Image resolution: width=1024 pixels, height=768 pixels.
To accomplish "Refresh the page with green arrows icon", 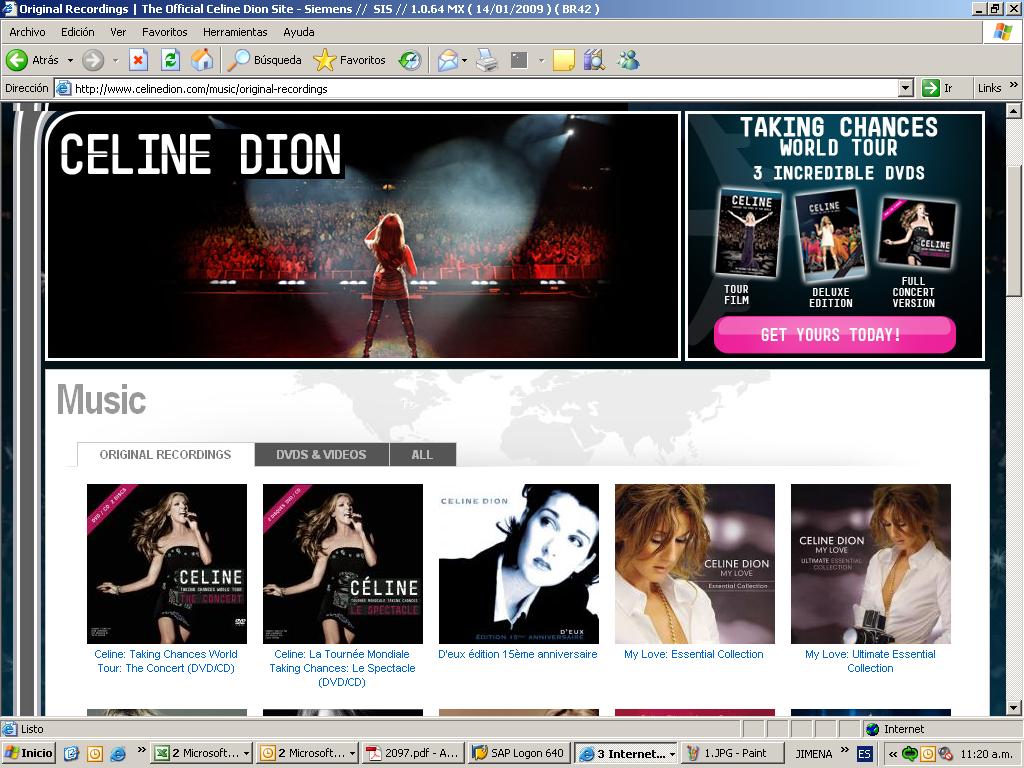I will (x=170, y=60).
